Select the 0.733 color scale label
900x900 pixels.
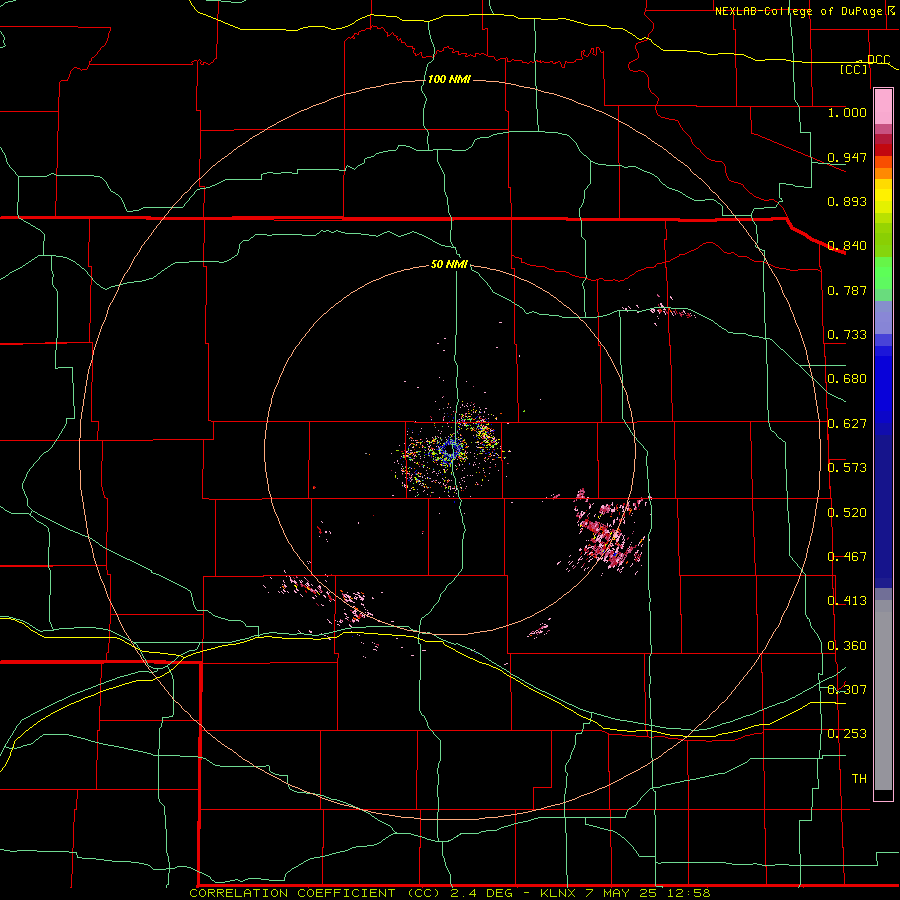(847, 335)
